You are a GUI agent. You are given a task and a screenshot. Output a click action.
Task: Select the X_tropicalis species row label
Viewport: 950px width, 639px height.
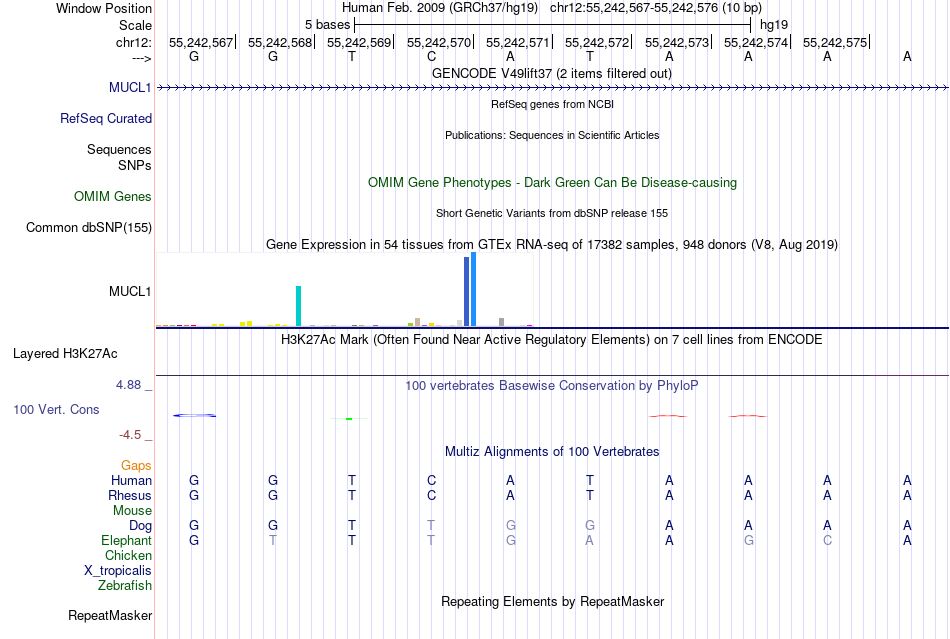(118, 571)
